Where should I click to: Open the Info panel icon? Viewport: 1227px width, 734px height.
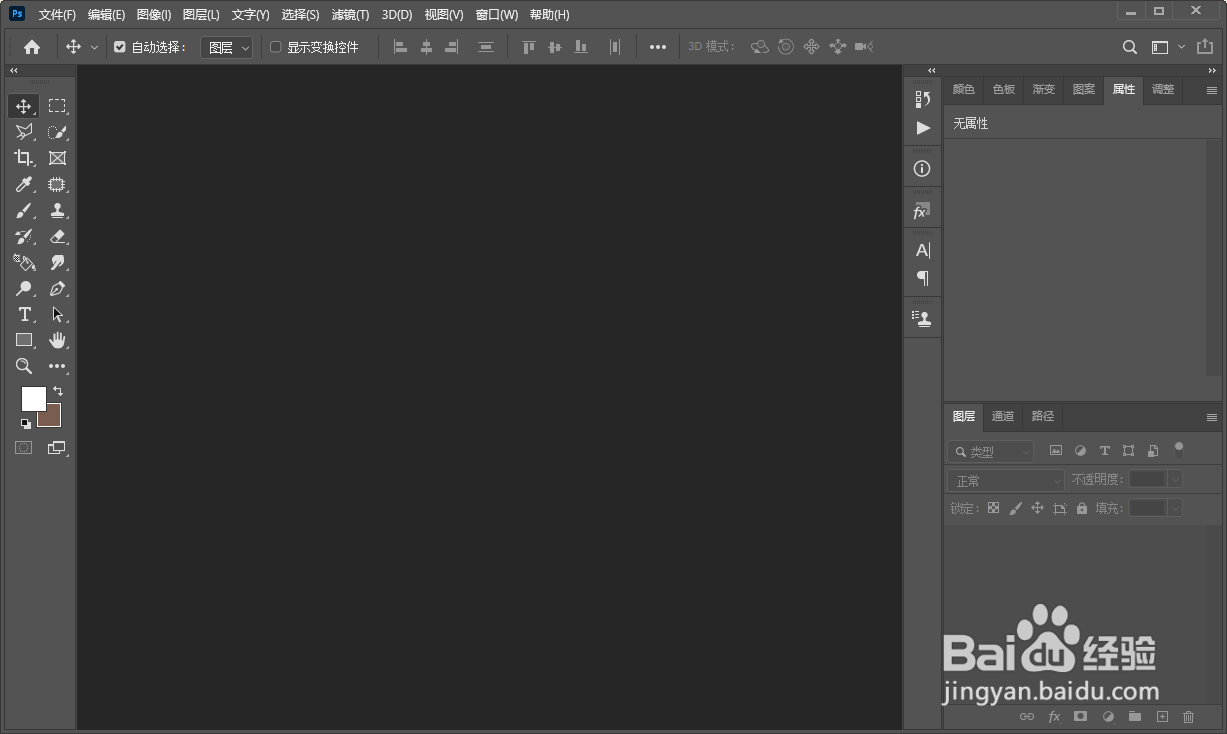point(922,169)
